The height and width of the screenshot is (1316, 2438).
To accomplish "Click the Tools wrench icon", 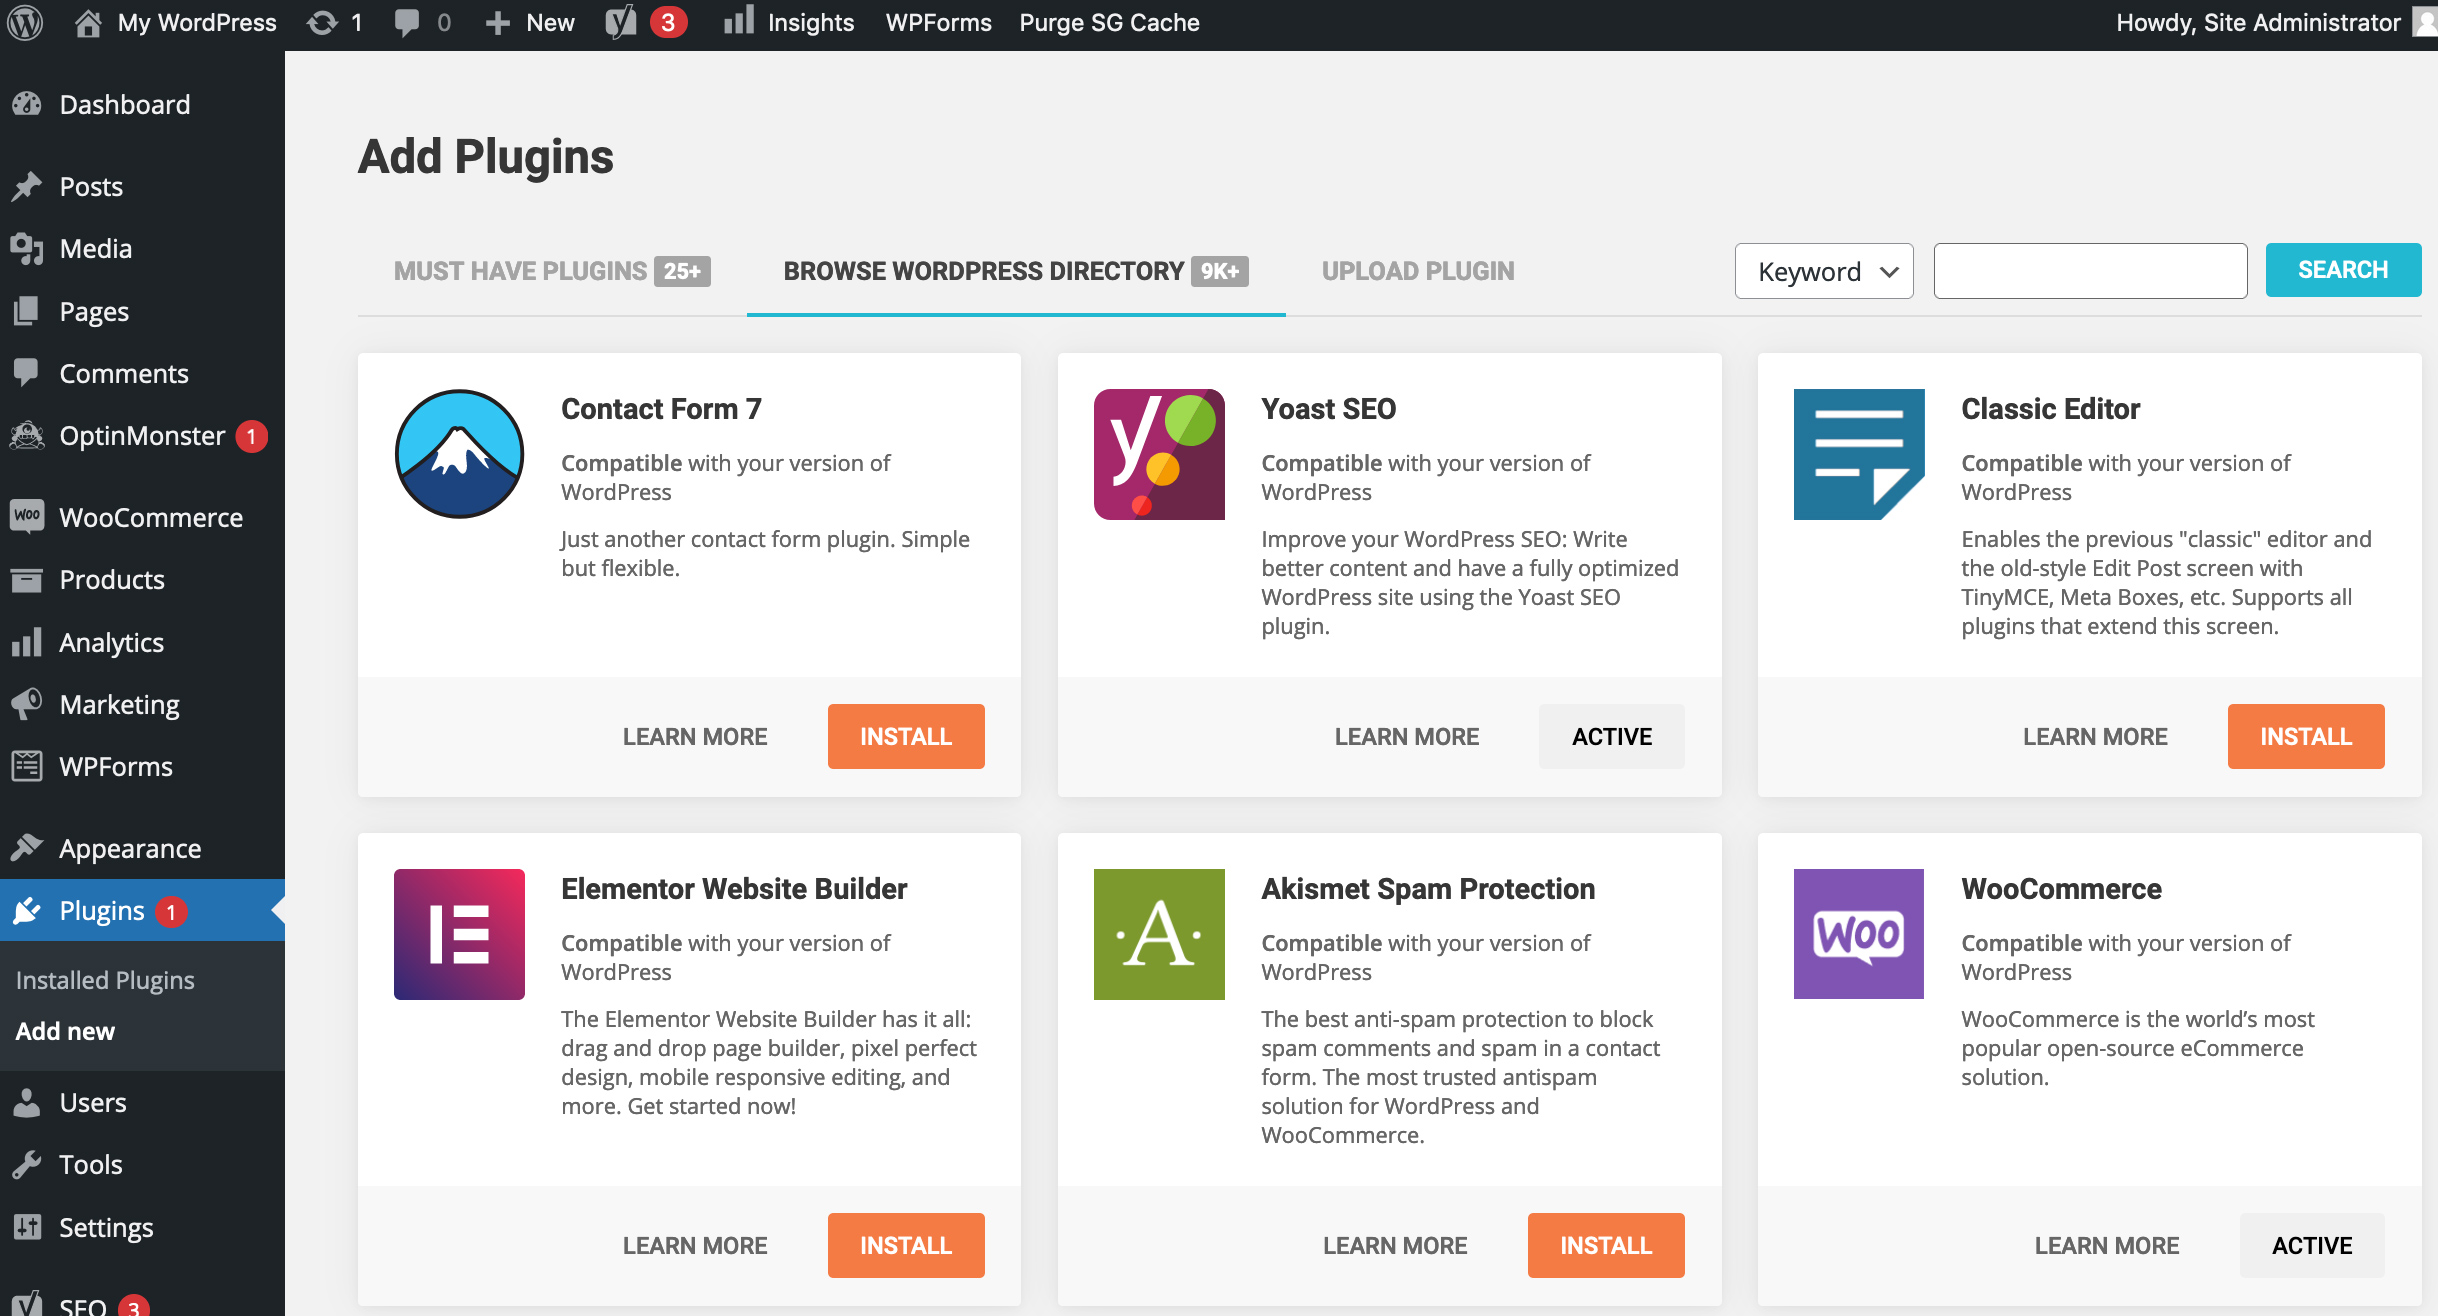I will point(27,1164).
